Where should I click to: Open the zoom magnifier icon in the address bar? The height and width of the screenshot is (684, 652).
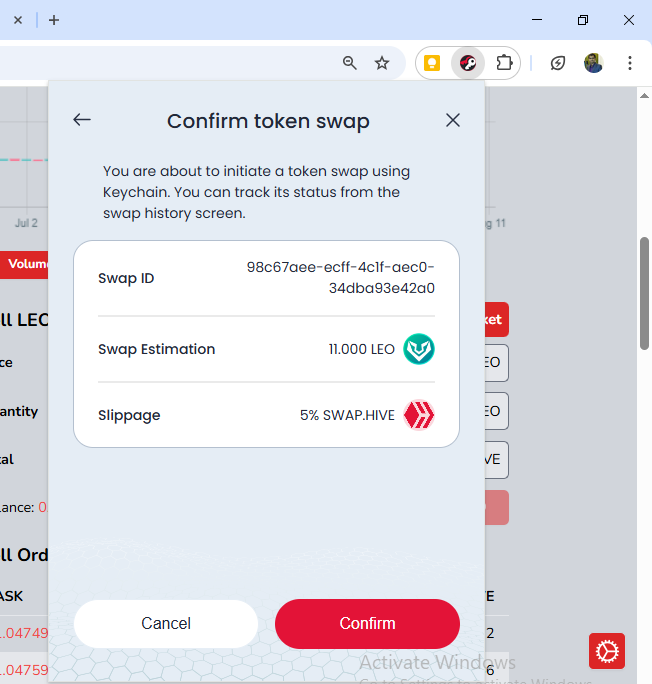pos(349,63)
